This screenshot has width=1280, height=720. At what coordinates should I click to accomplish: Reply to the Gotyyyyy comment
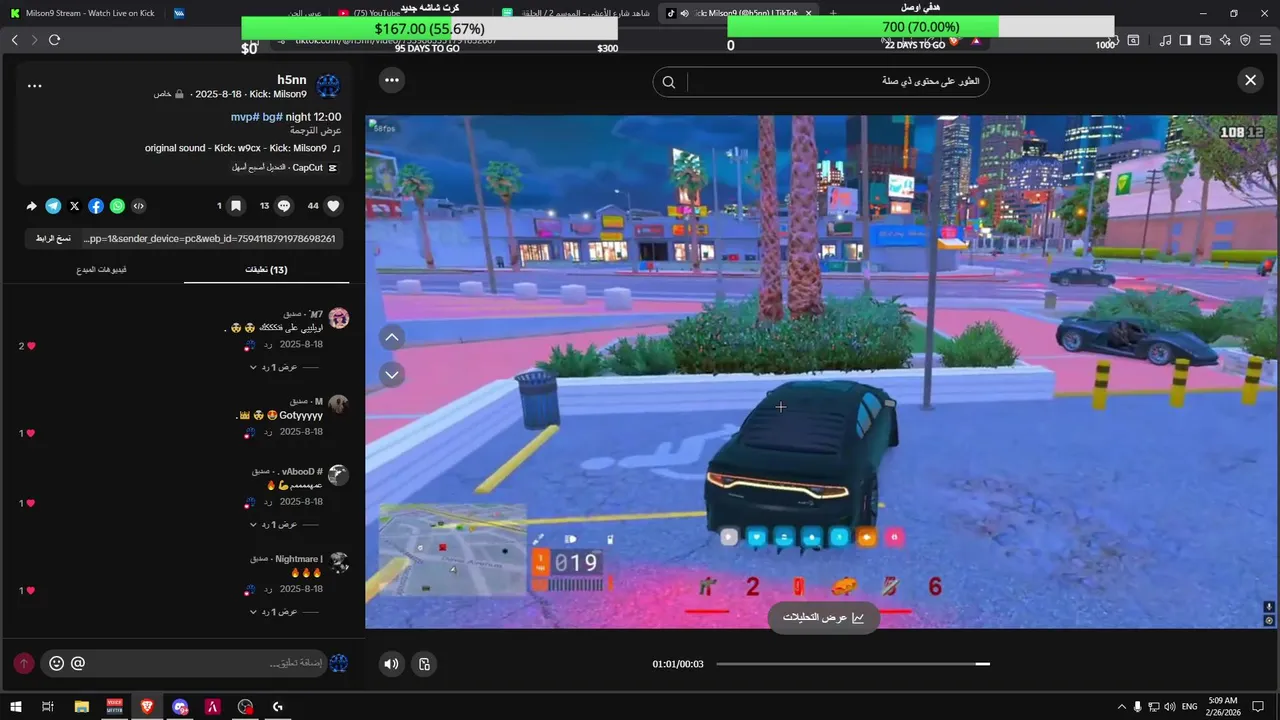[267, 432]
